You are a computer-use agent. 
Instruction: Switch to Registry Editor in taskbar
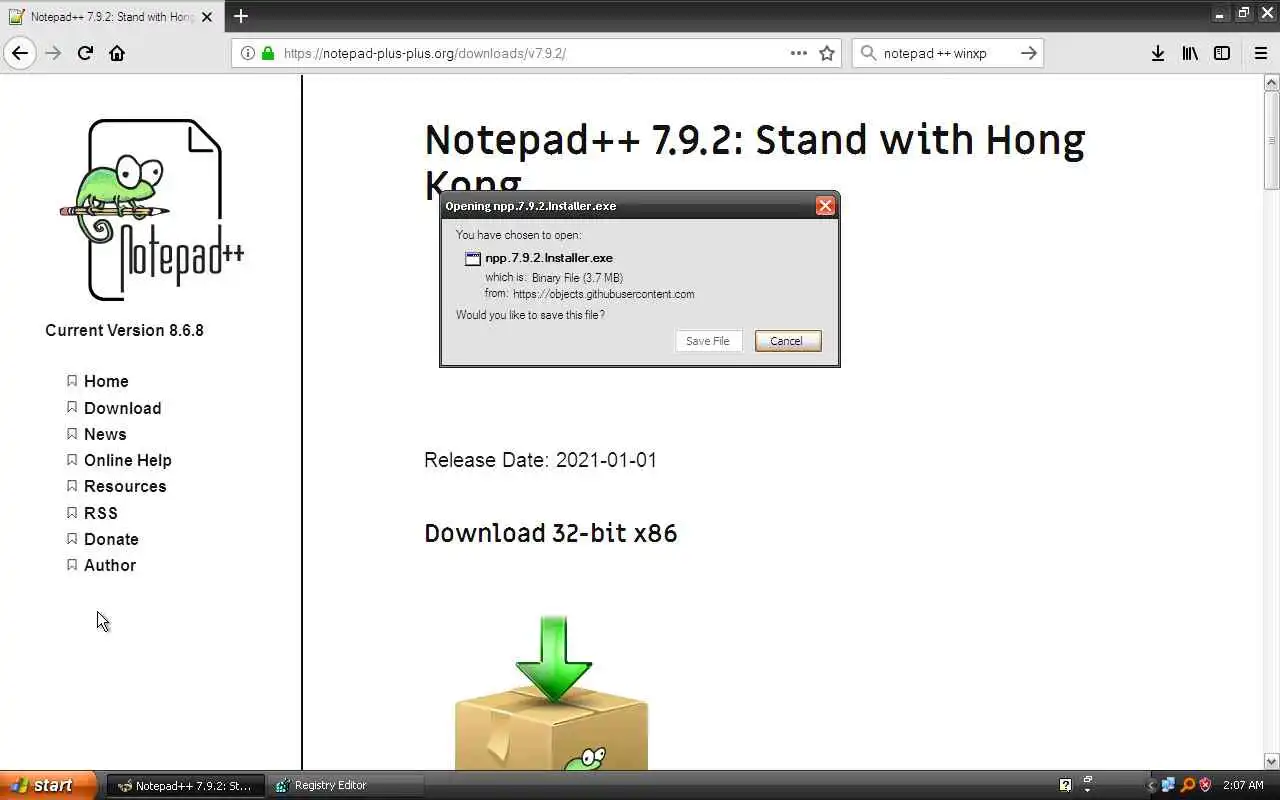(347, 785)
